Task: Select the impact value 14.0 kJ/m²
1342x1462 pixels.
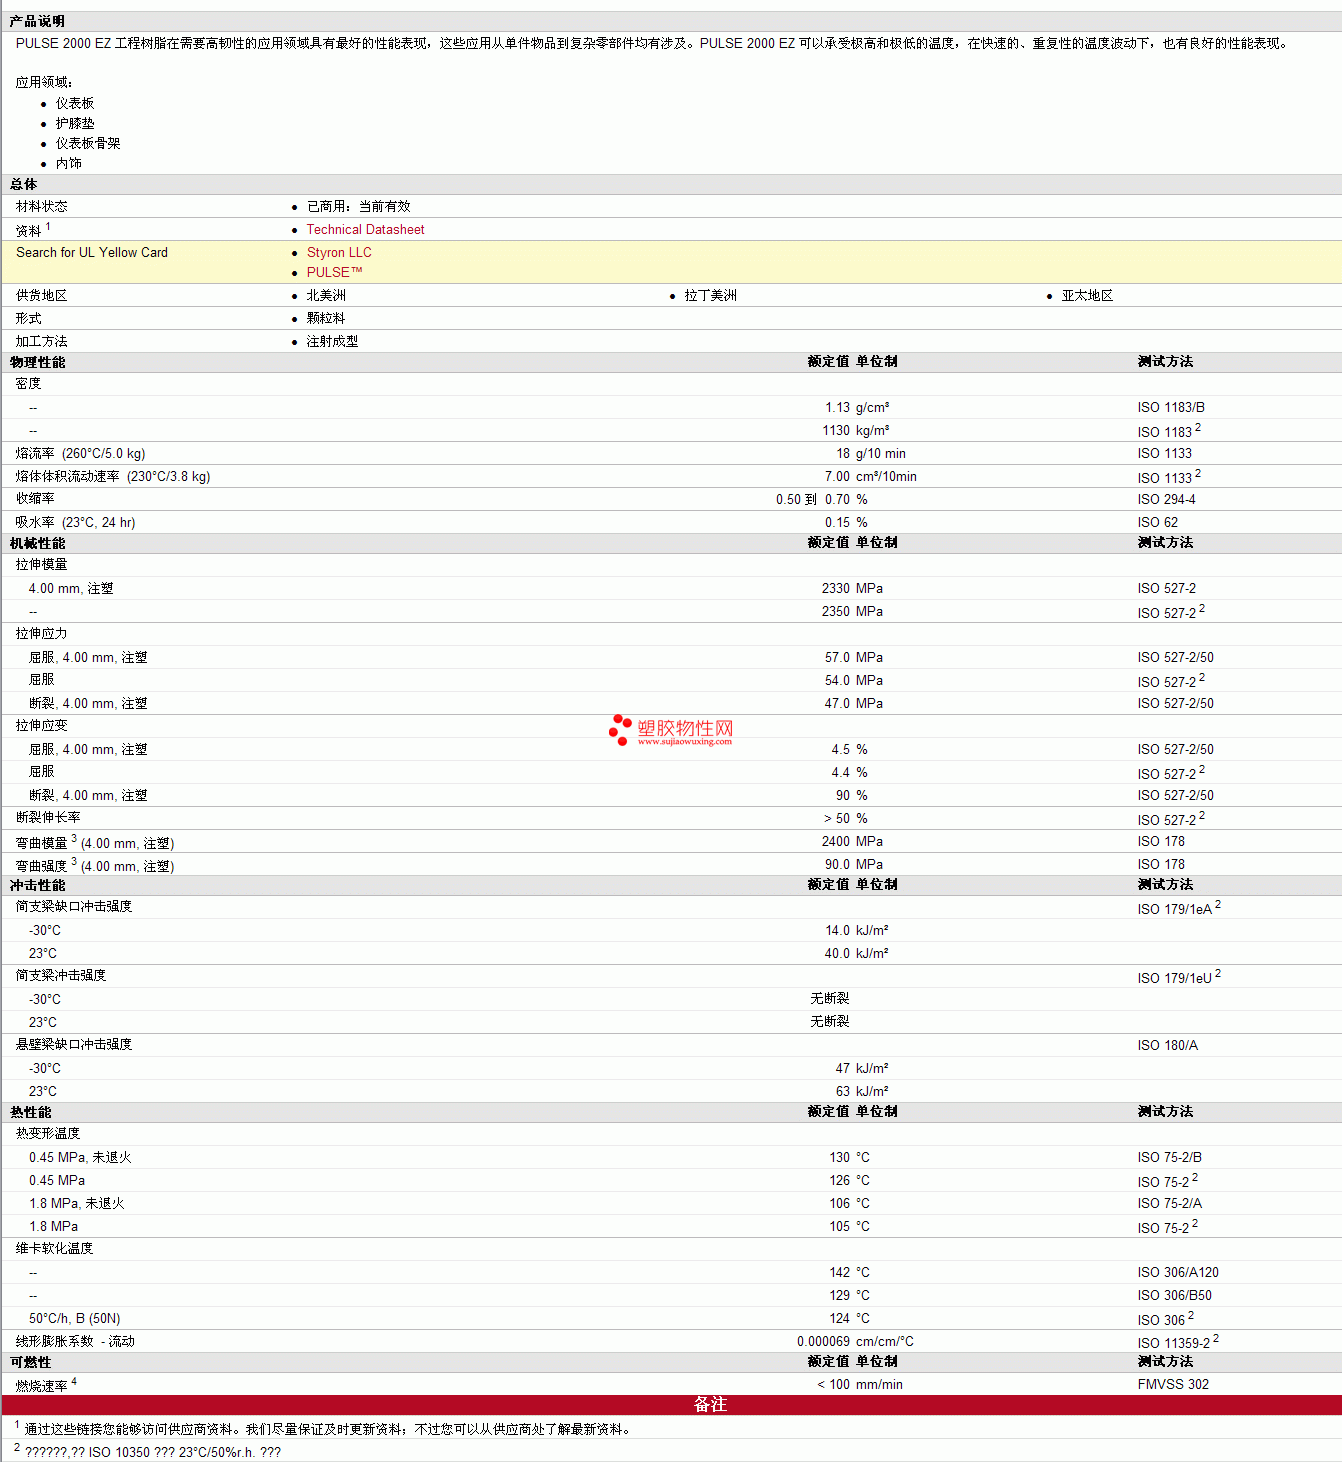Action: coord(857,930)
